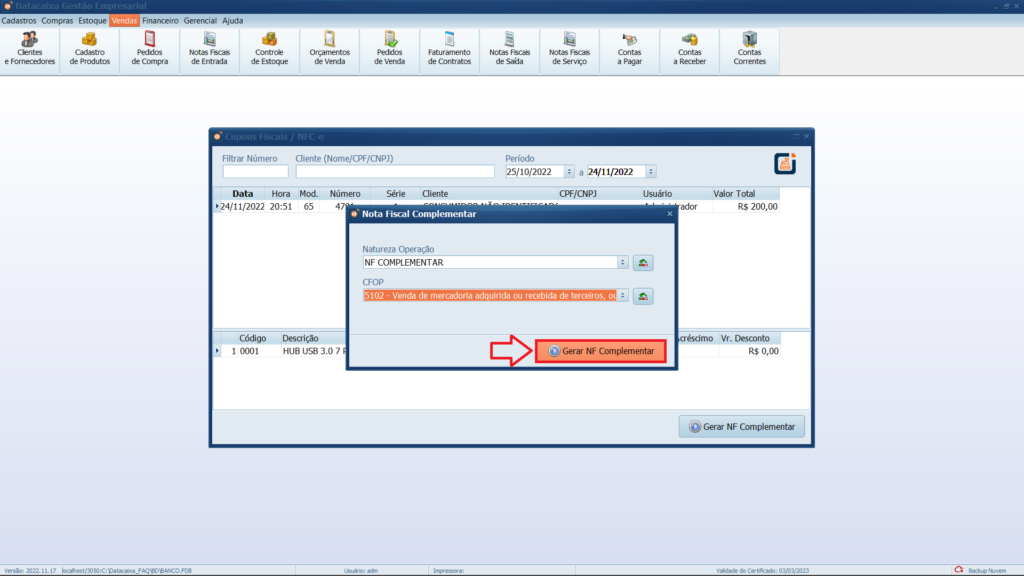The height and width of the screenshot is (576, 1024).
Task: Expand the Natureza Operação dropdown
Action: 623,263
